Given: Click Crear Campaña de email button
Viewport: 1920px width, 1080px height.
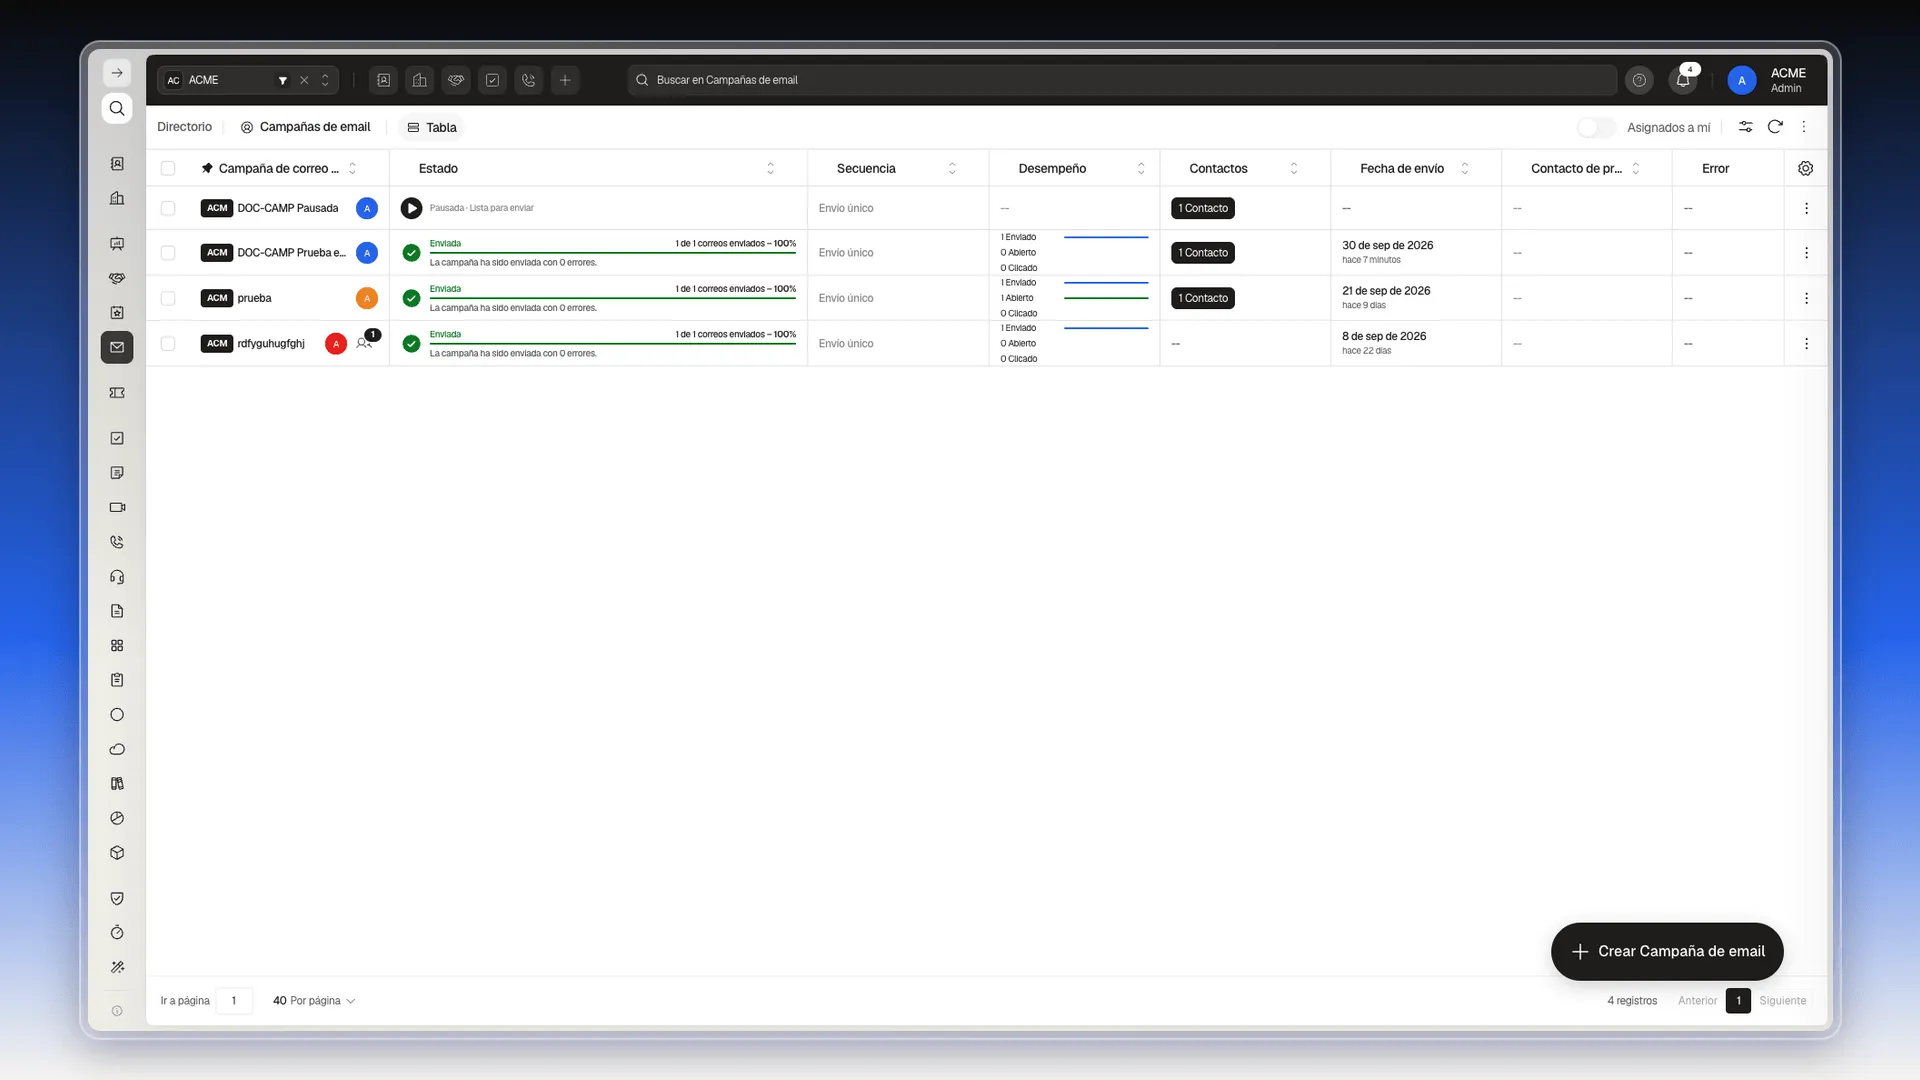Looking at the screenshot, I should click(1667, 952).
